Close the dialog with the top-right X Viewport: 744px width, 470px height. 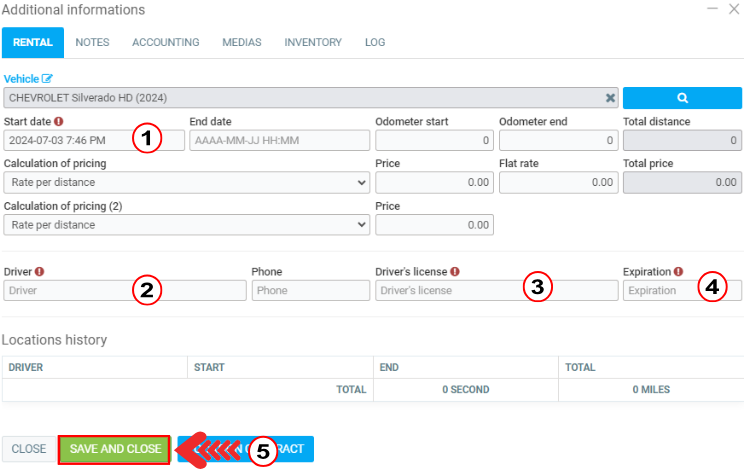pos(734,9)
